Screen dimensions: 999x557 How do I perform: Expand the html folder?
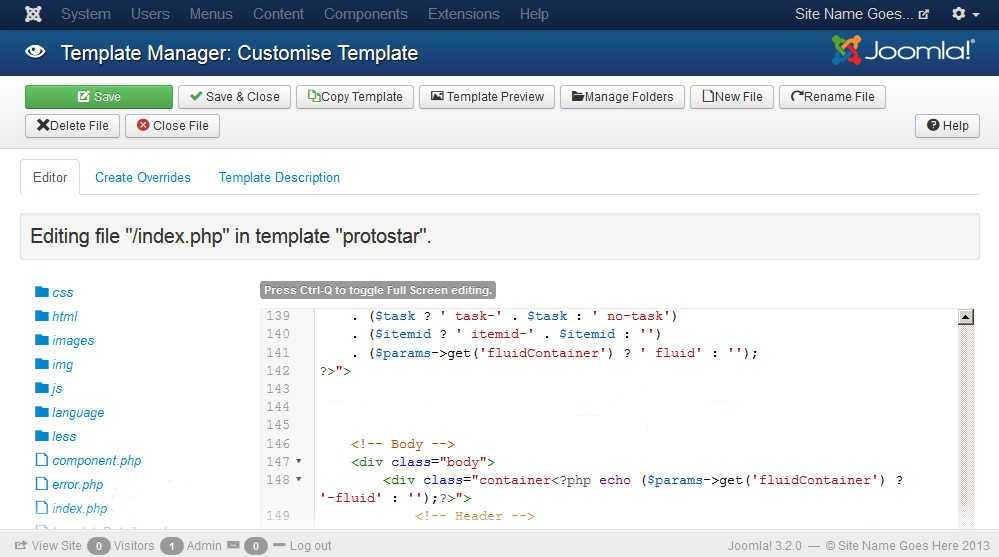[56, 316]
